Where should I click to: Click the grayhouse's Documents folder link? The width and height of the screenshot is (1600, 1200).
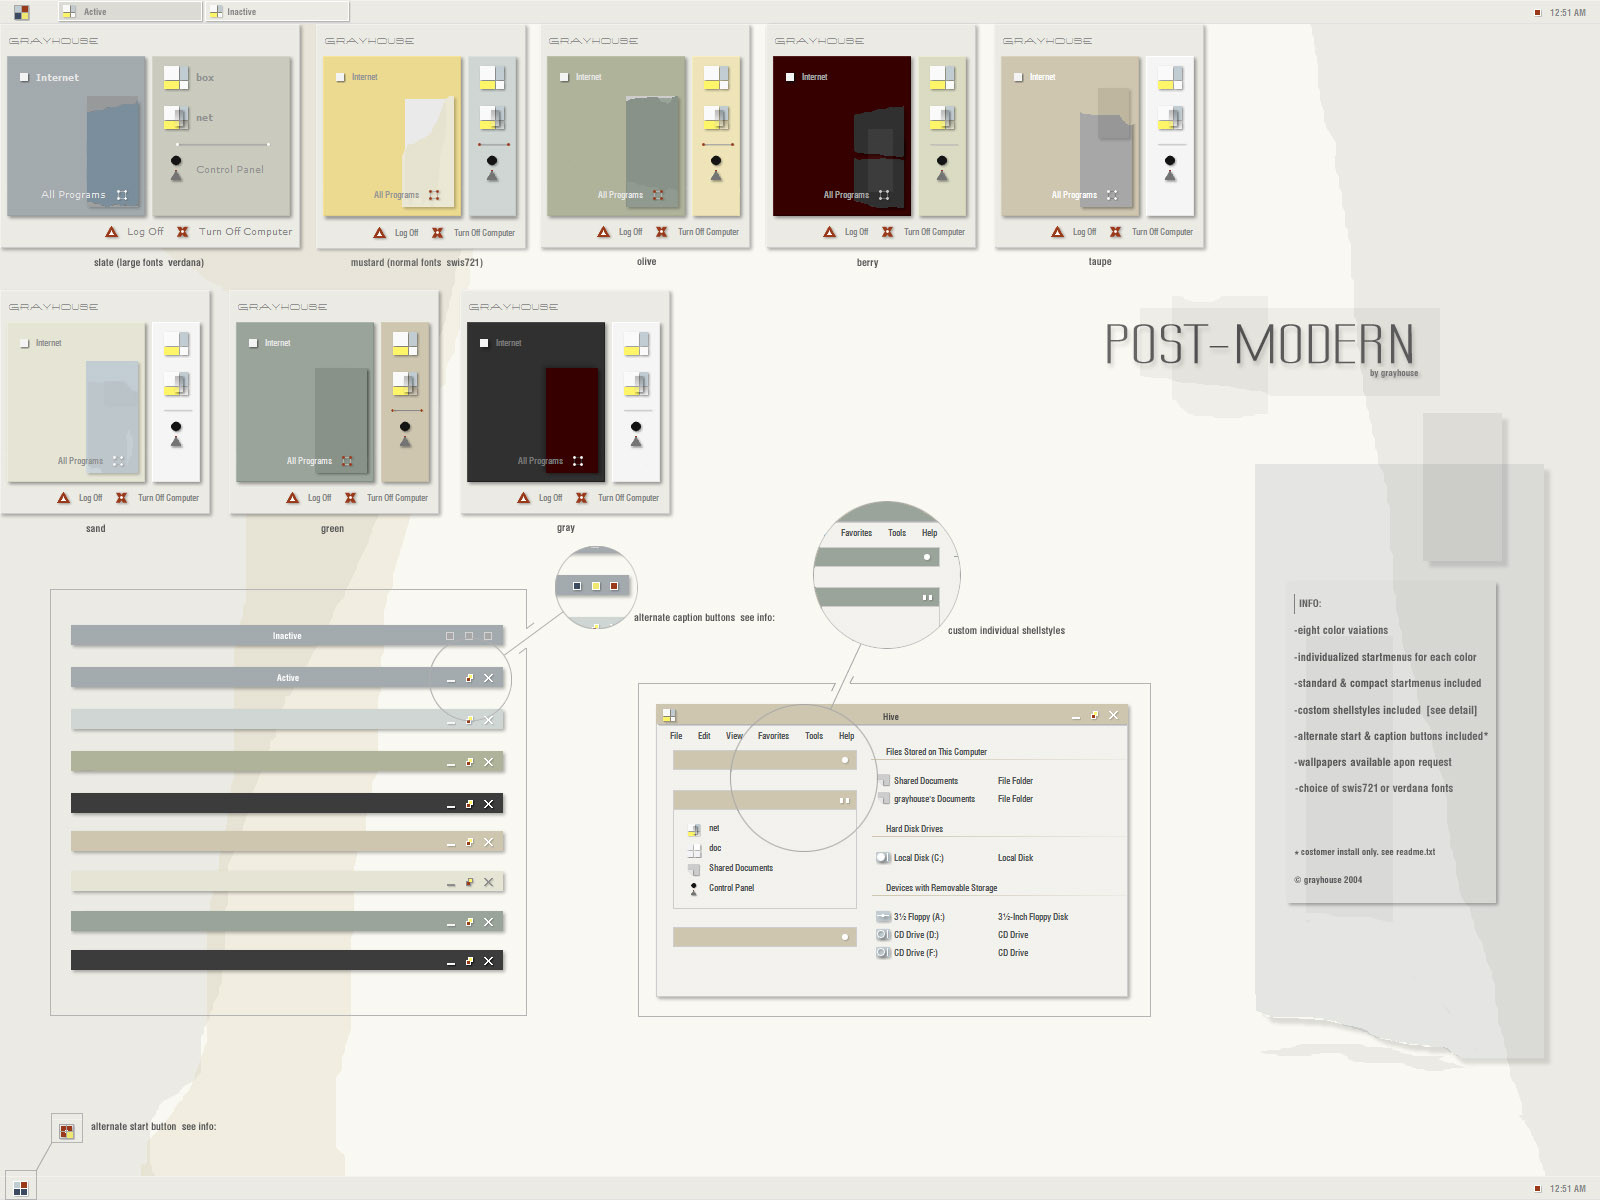coord(934,799)
